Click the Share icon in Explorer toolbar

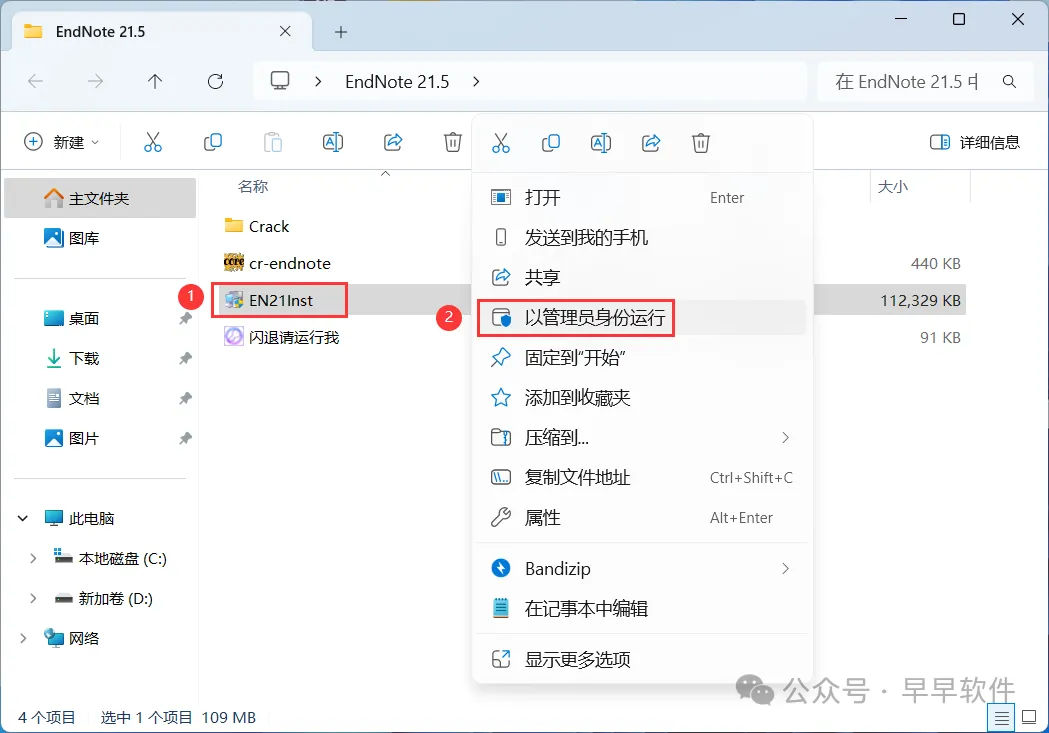(x=393, y=142)
